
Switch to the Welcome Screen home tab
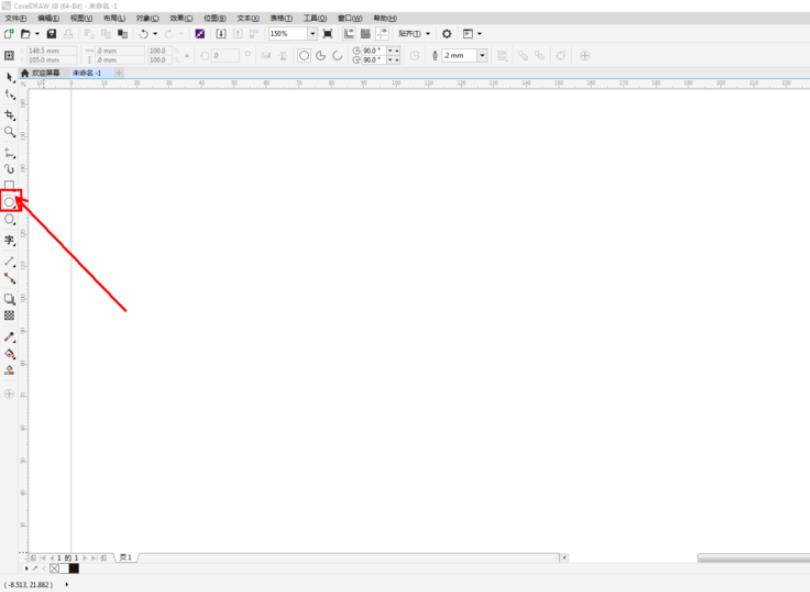[40, 73]
